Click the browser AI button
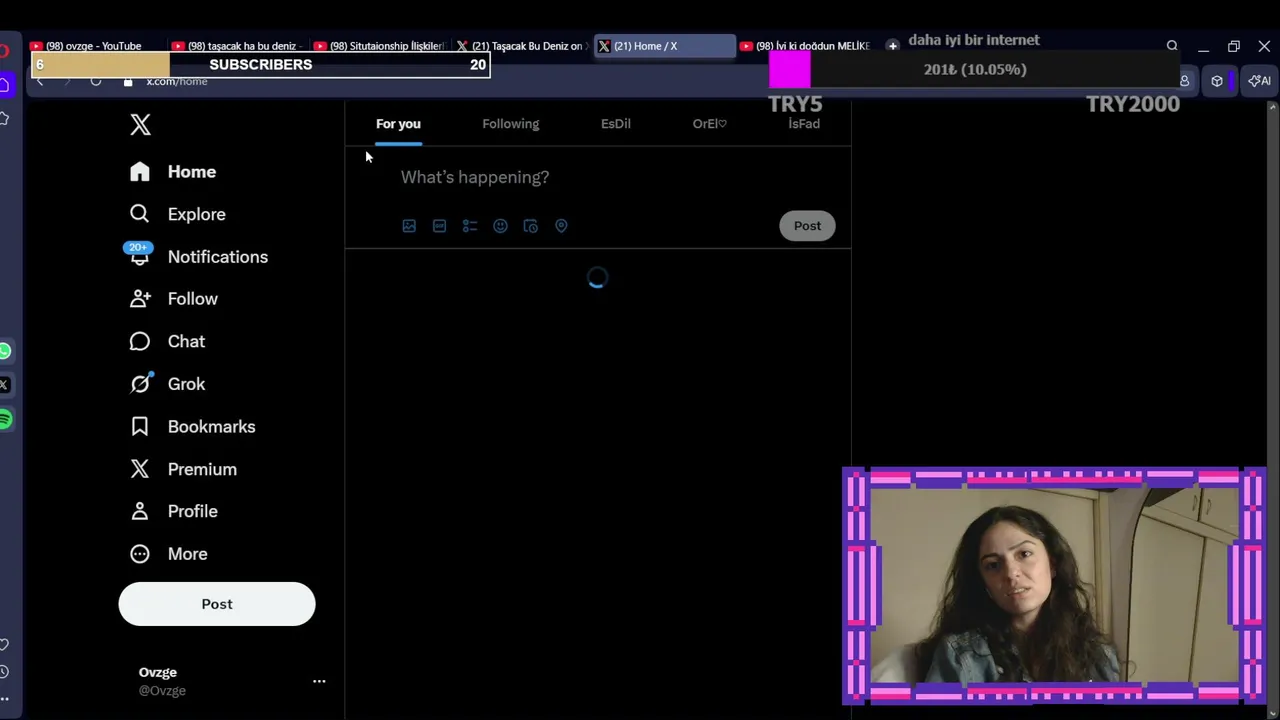This screenshot has height=720, width=1280. tap(1260, 81)
